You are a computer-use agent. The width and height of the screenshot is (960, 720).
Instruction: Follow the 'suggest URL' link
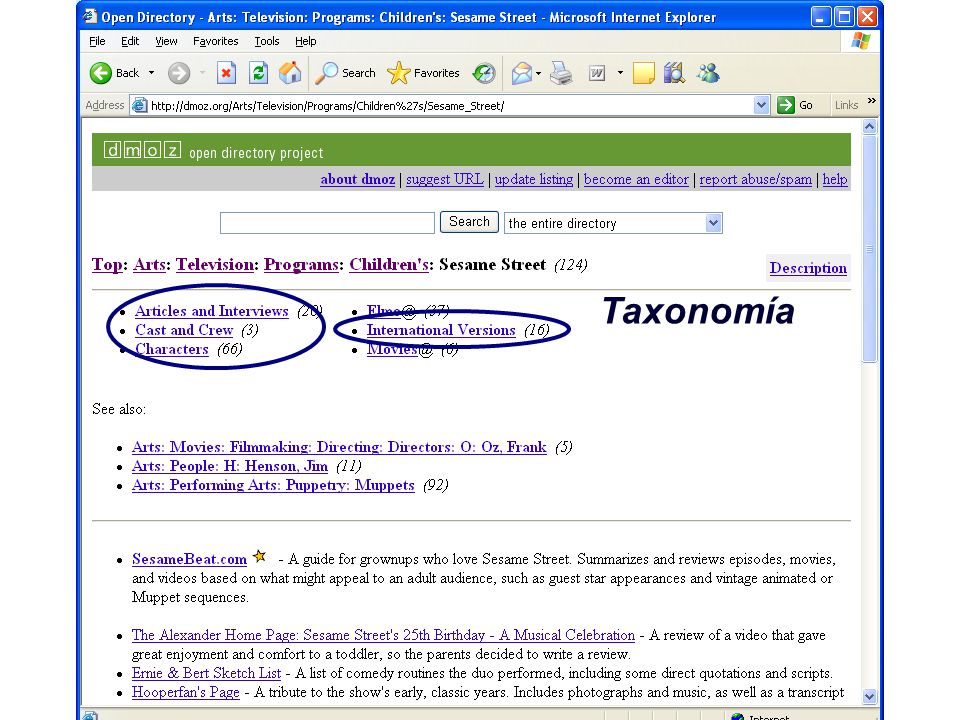click(x=445, y=179)
